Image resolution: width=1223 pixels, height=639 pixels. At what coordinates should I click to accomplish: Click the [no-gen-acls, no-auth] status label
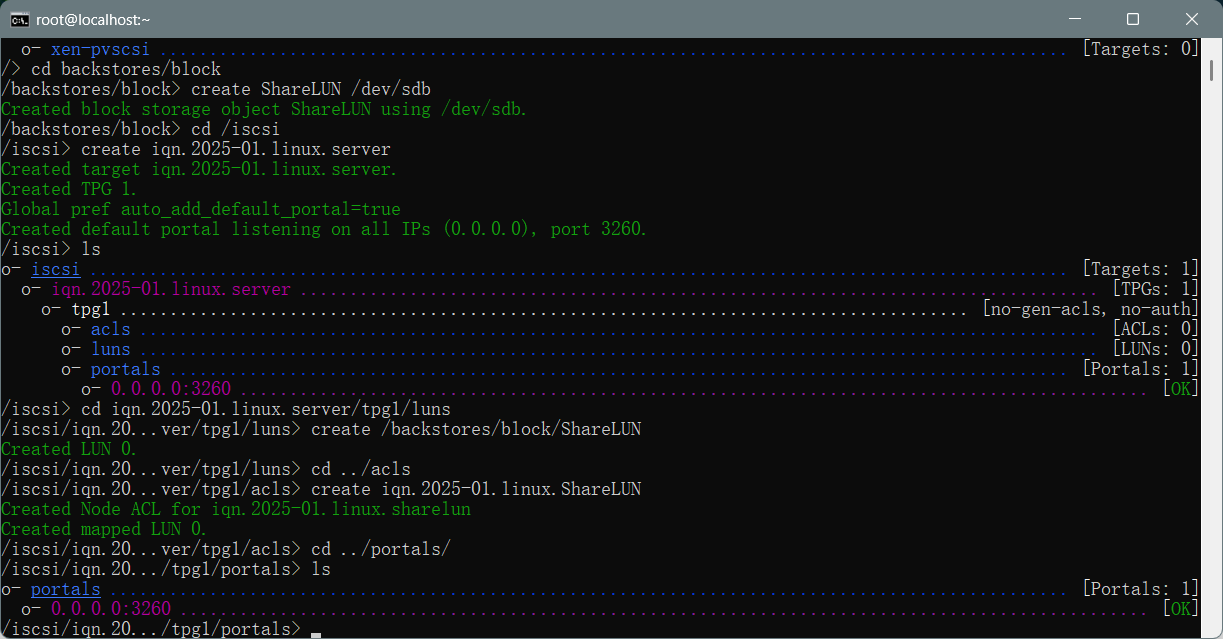tap(1090, 309)
